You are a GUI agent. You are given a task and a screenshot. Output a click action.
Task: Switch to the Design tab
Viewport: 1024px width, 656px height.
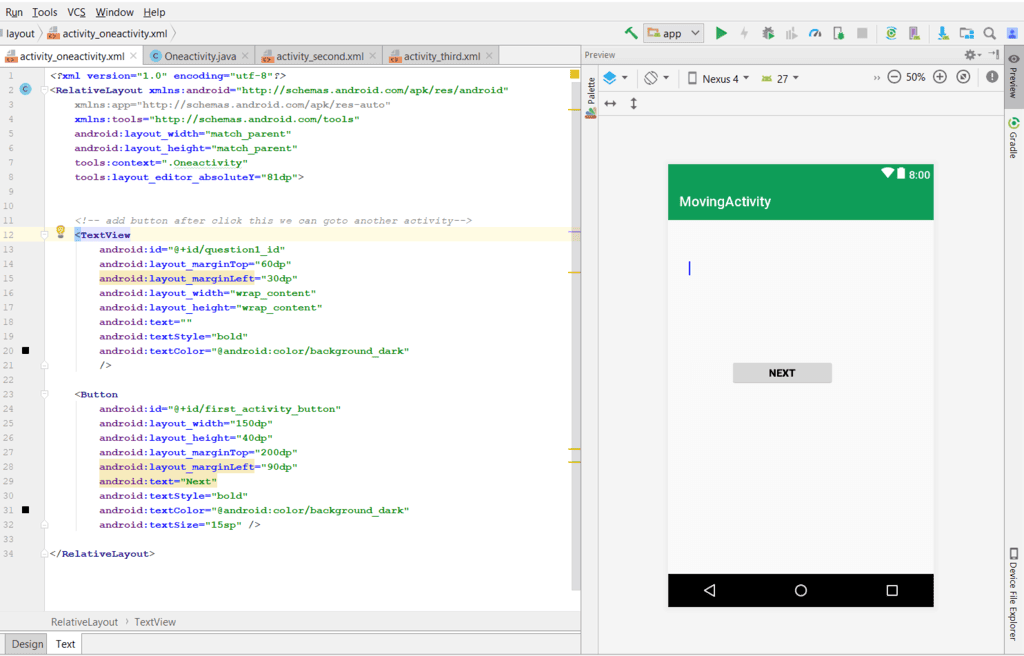[27, 644]
